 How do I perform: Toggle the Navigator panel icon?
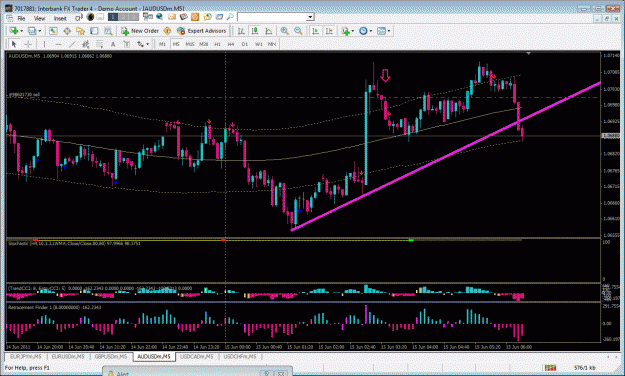click(x=81, y=31)
